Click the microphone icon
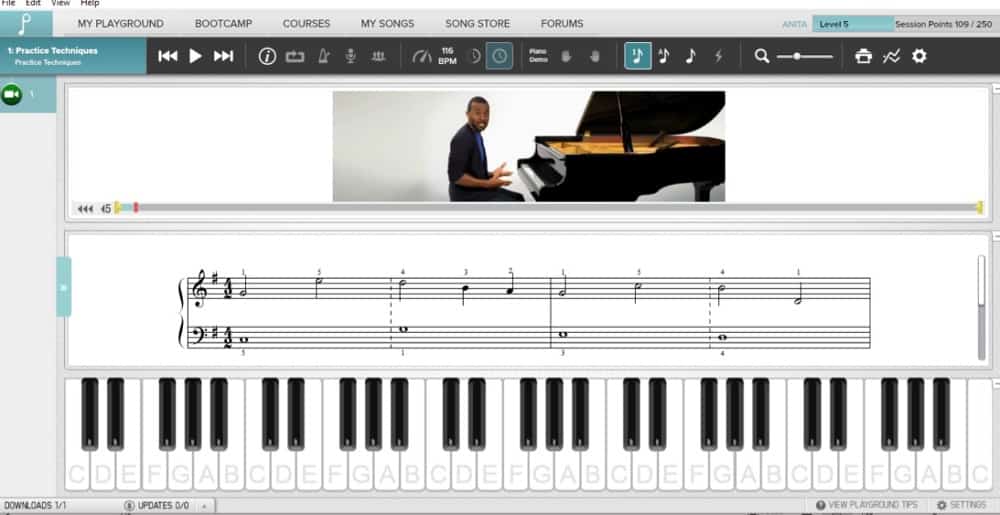The width and height of the screenshot is (1000, 515). coord(351,56)
